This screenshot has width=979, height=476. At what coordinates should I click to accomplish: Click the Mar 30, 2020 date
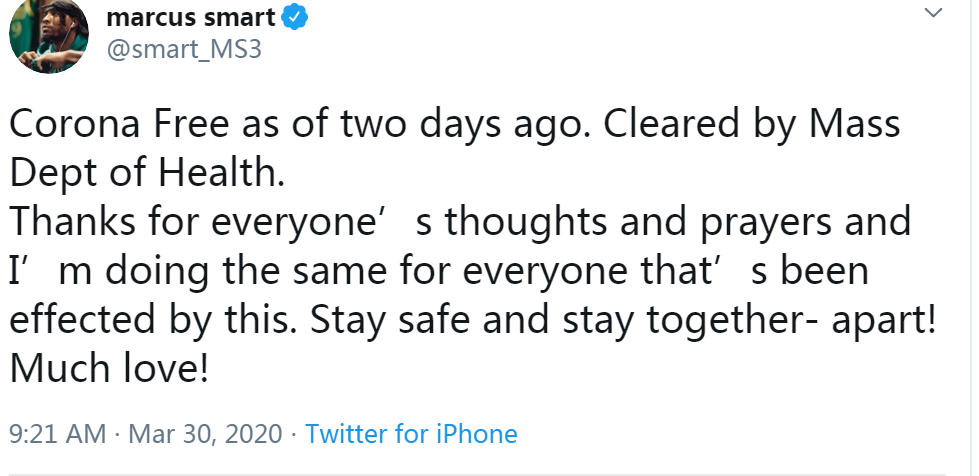205,434
